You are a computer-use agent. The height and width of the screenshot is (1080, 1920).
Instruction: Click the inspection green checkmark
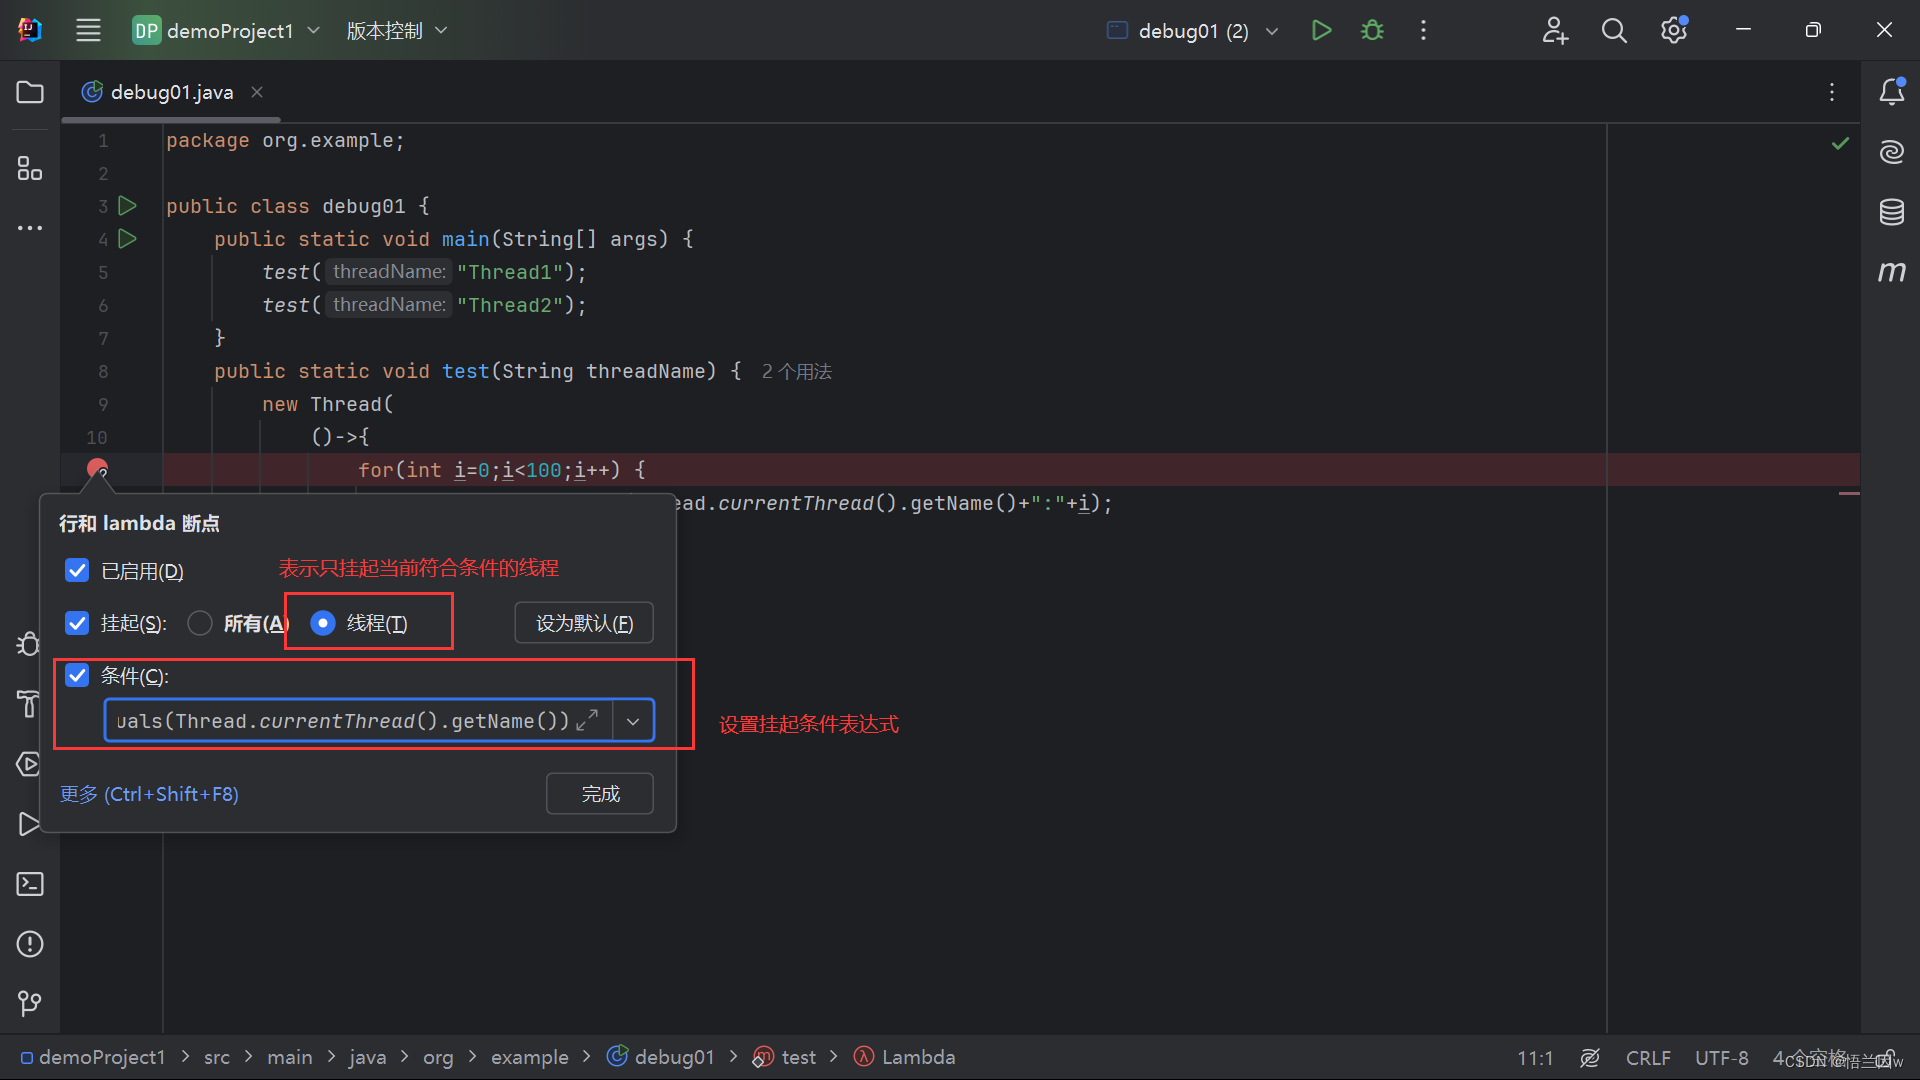pyautogui.click(x=1840, y=143)
